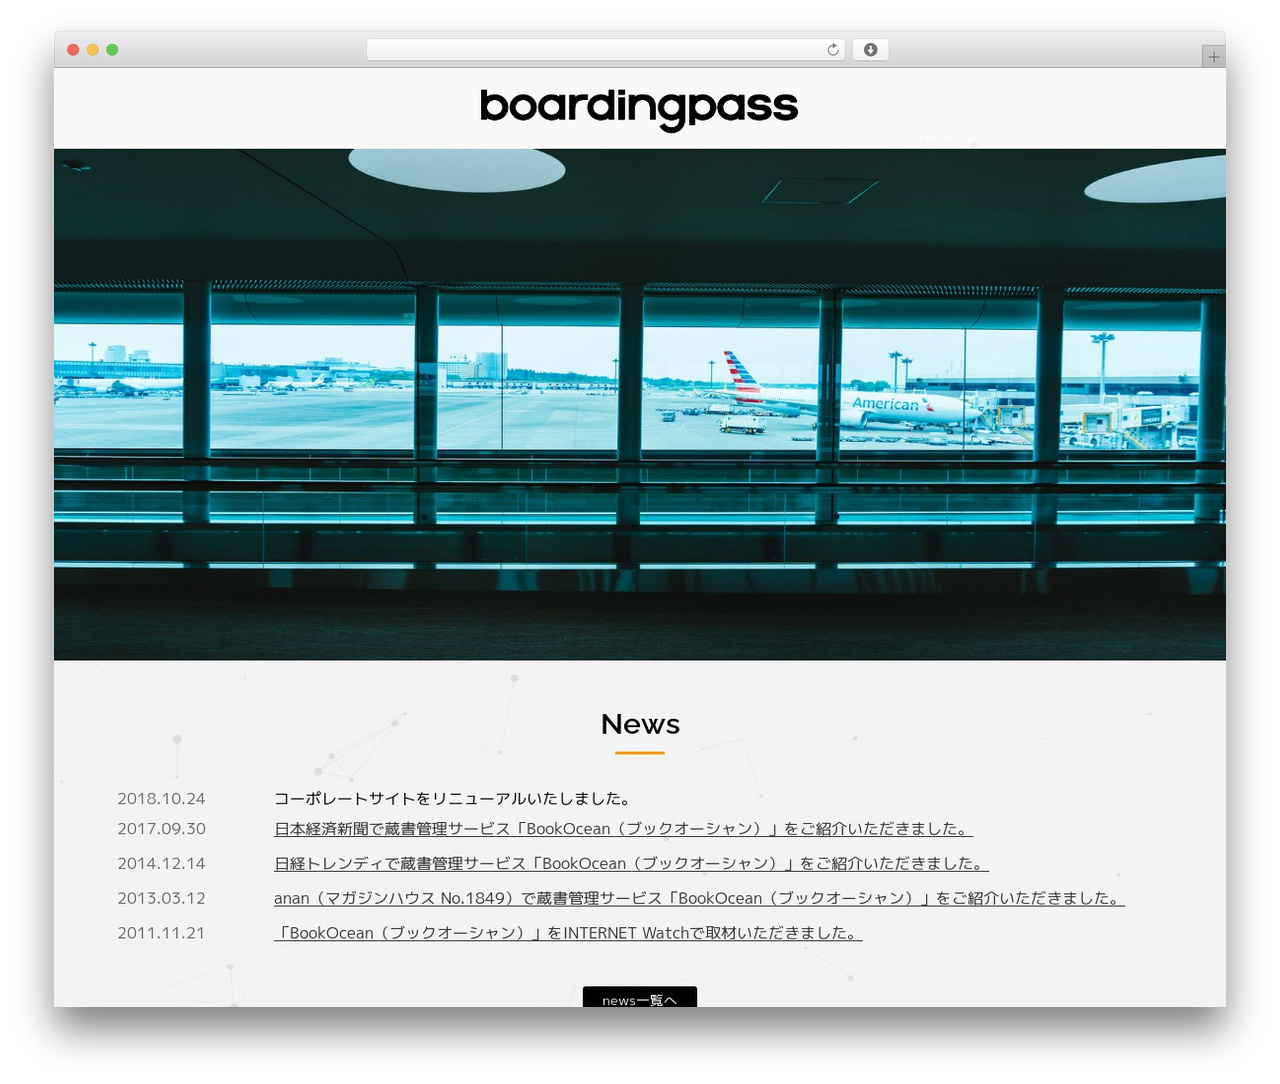The width and height of the screenshot is (1280, 1084).
Task: Click the airport terminal hero image
Action: tap(640, 404)
